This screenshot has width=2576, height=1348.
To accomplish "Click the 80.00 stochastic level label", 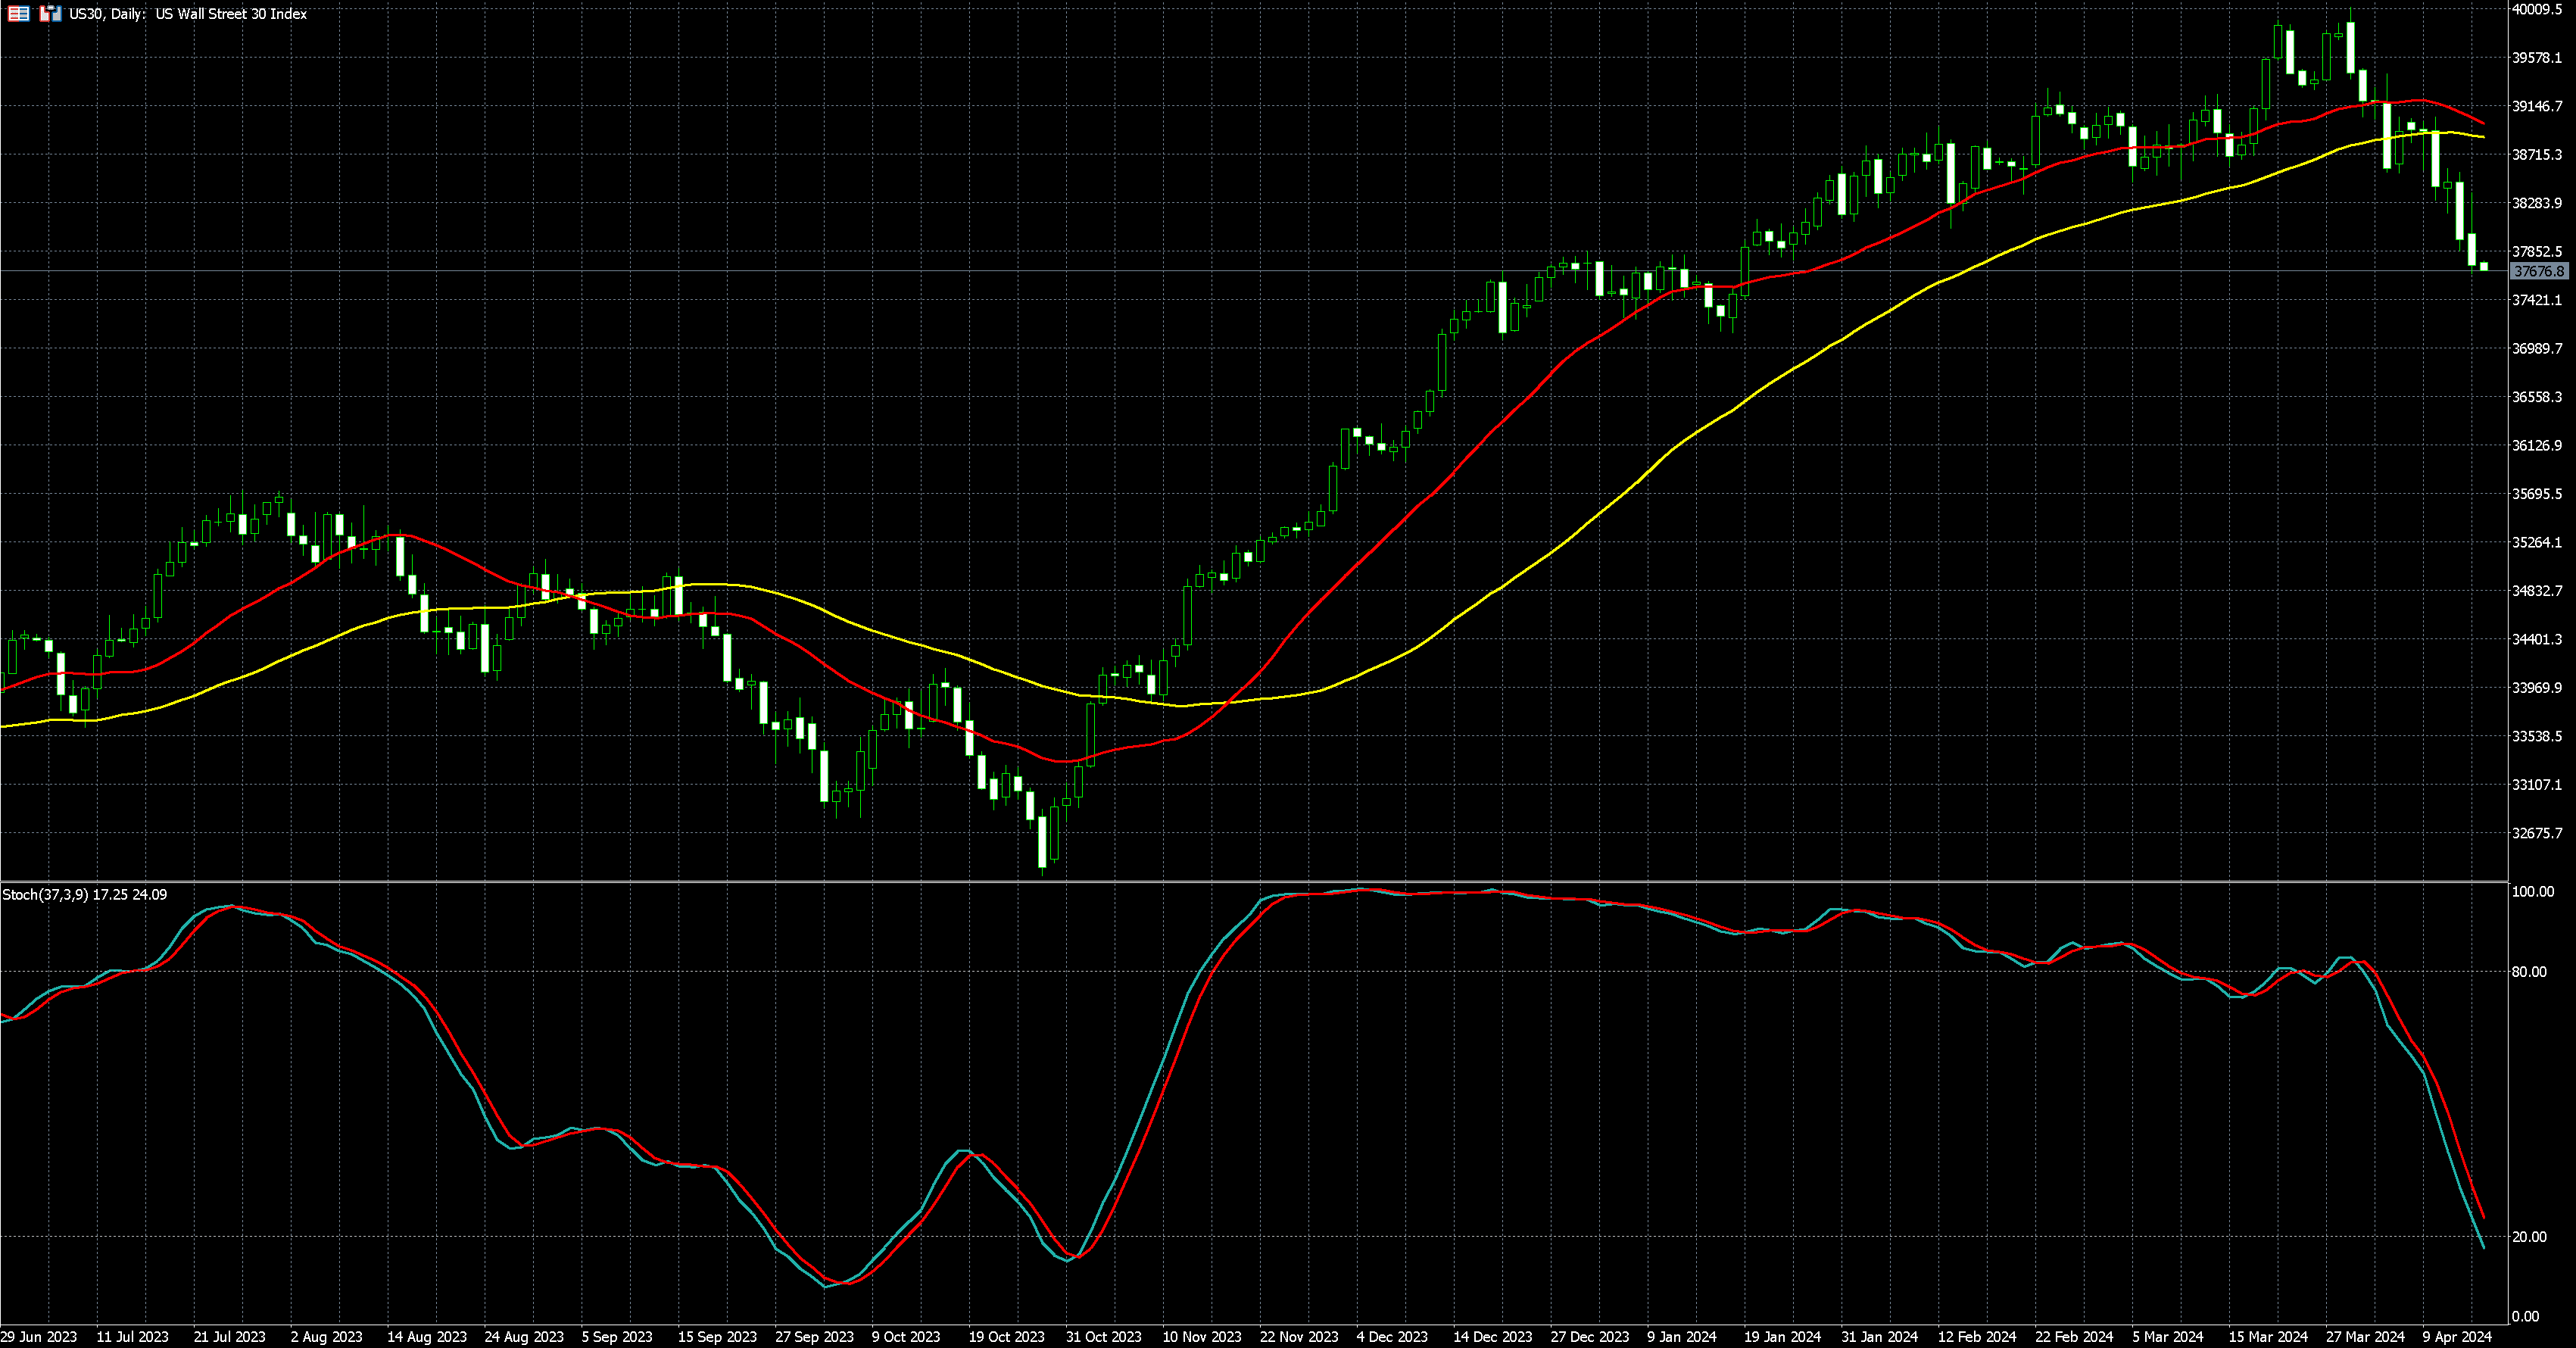I will (2529, 971).
